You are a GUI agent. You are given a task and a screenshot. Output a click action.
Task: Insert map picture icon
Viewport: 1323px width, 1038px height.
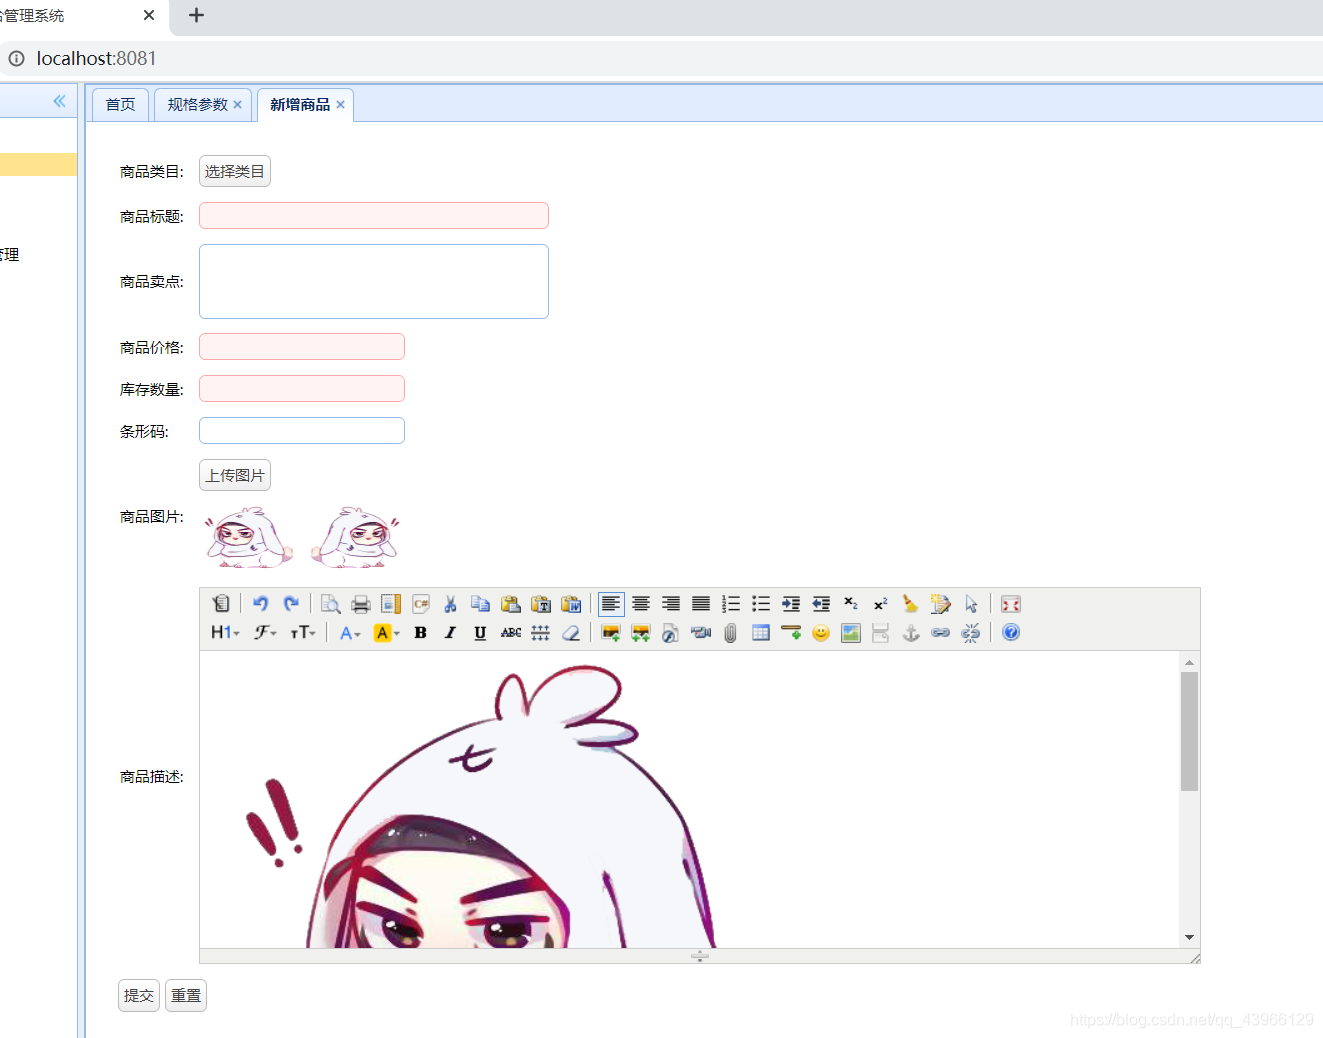851,632
